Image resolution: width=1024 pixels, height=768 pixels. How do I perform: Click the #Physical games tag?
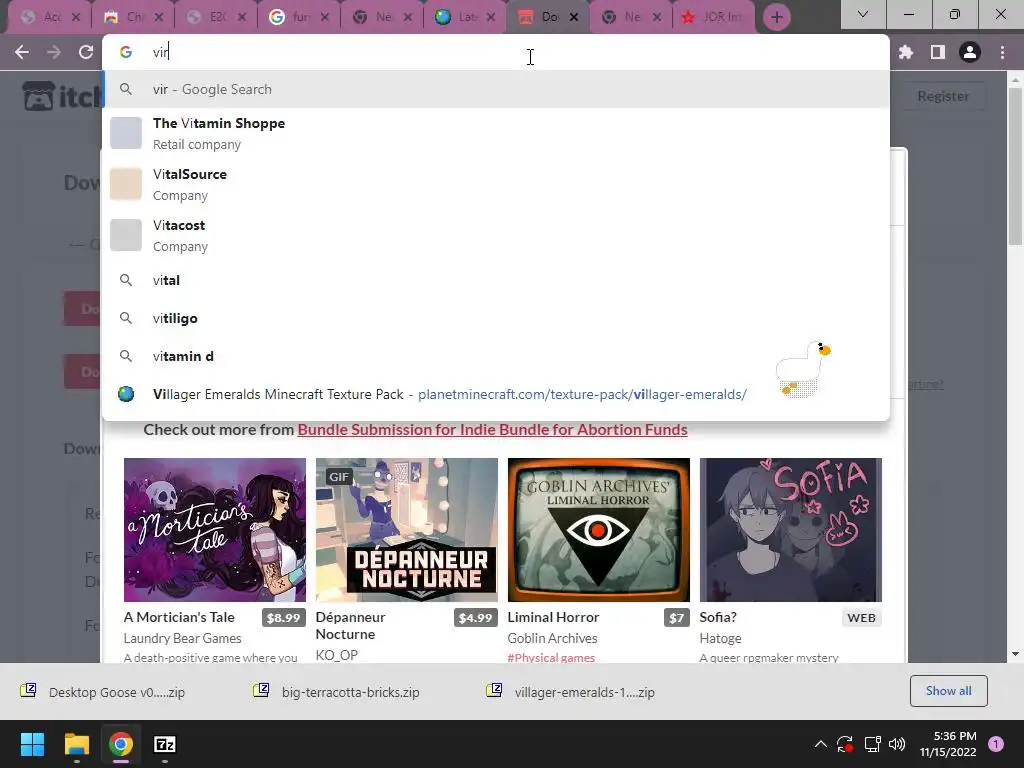[551, 657]
